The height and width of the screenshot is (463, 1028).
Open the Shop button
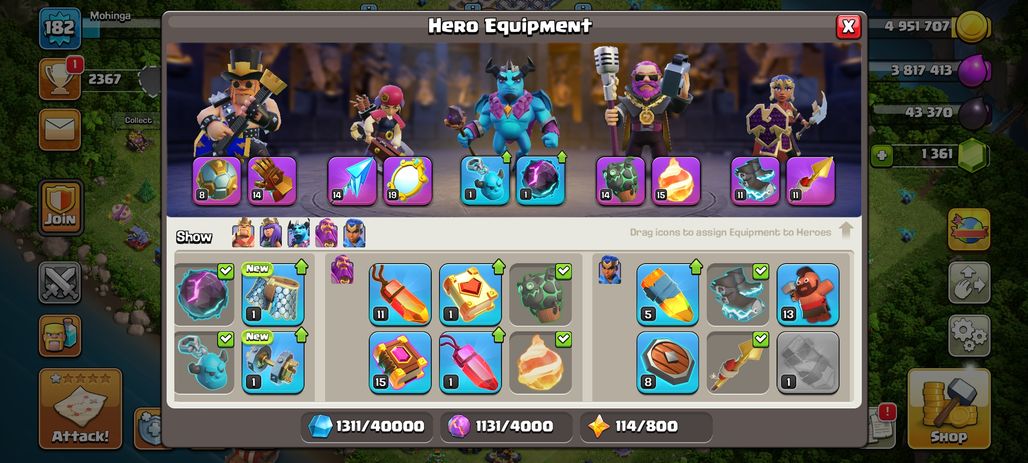(x=948, y=409)
